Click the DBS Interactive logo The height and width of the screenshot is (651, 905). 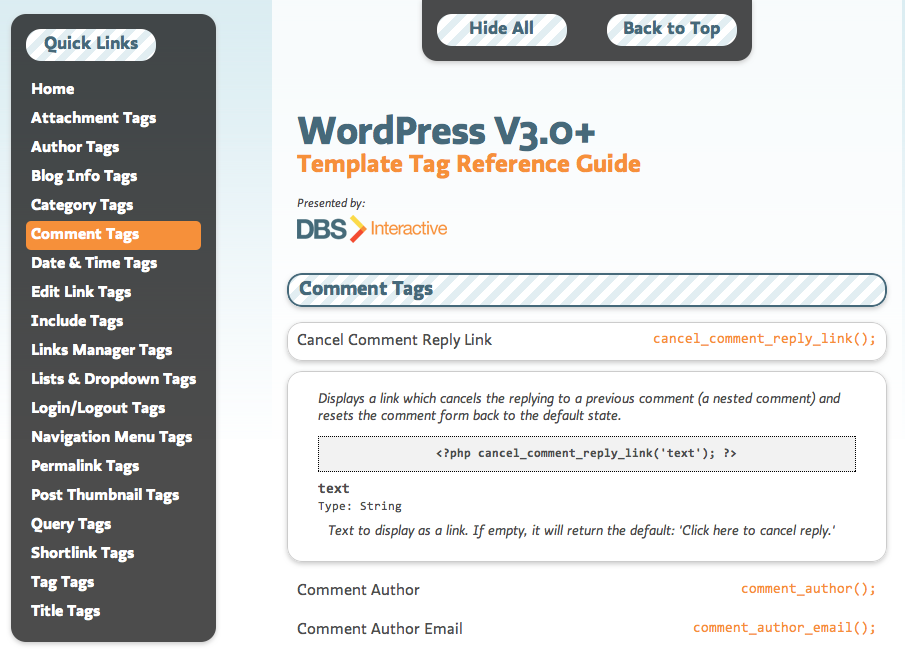point(372,229)
